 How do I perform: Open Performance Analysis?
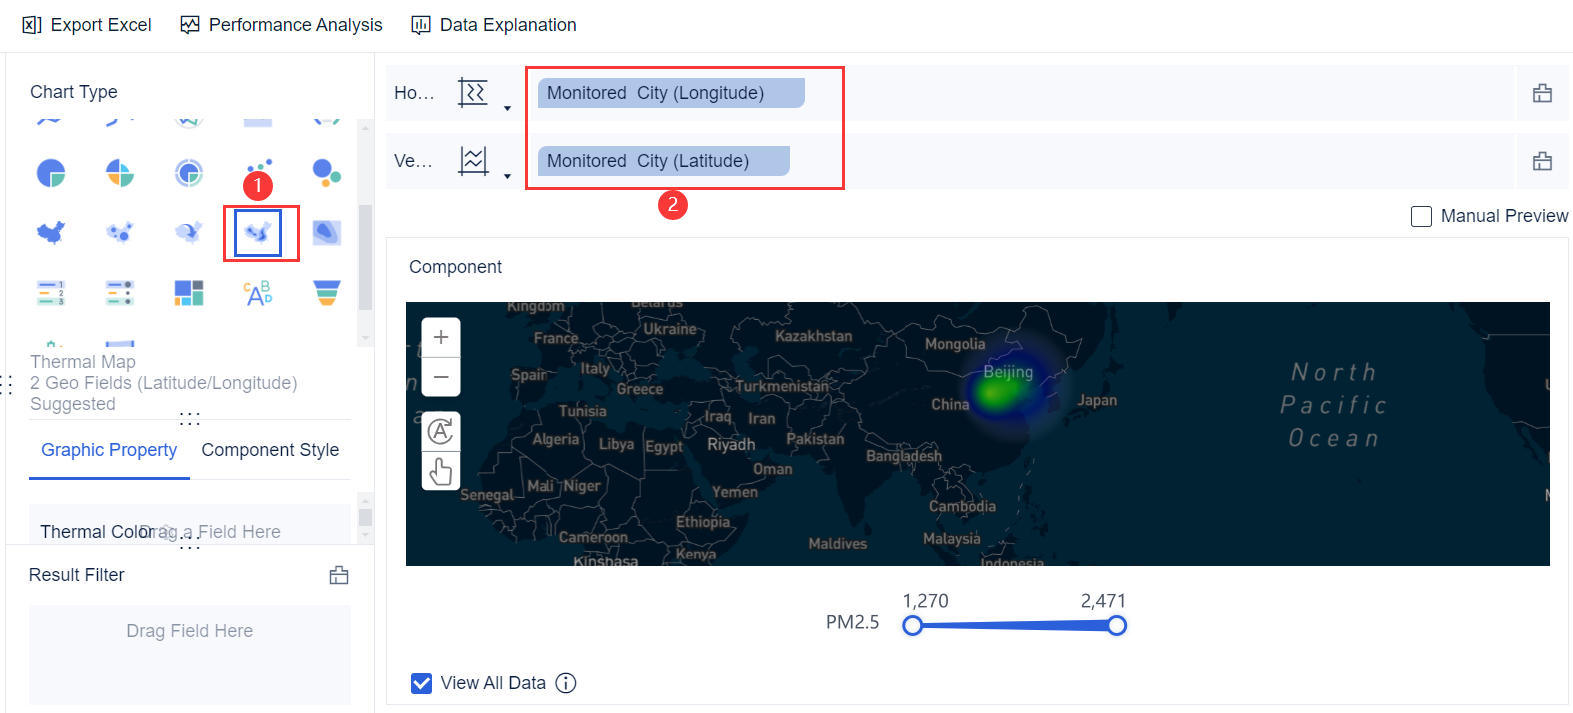281,25
